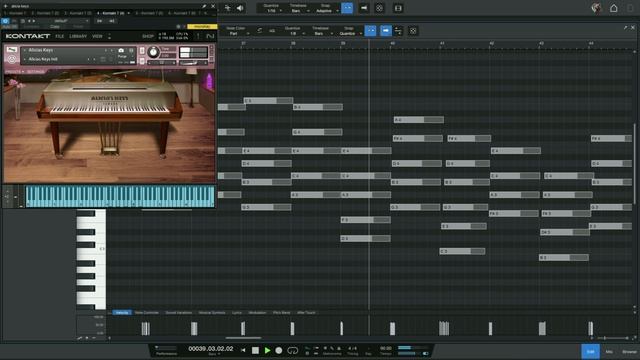This screenshot has width=640, height=360.
Task: Click the tempo value field
Action: tap(386, 349)
